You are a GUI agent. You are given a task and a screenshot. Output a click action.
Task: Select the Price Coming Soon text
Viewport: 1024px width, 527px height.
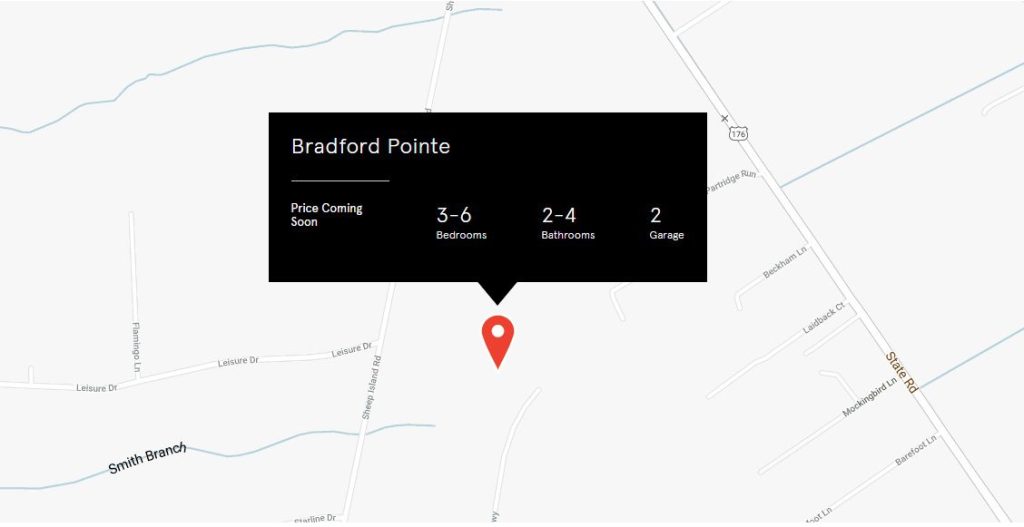[326, 215]
